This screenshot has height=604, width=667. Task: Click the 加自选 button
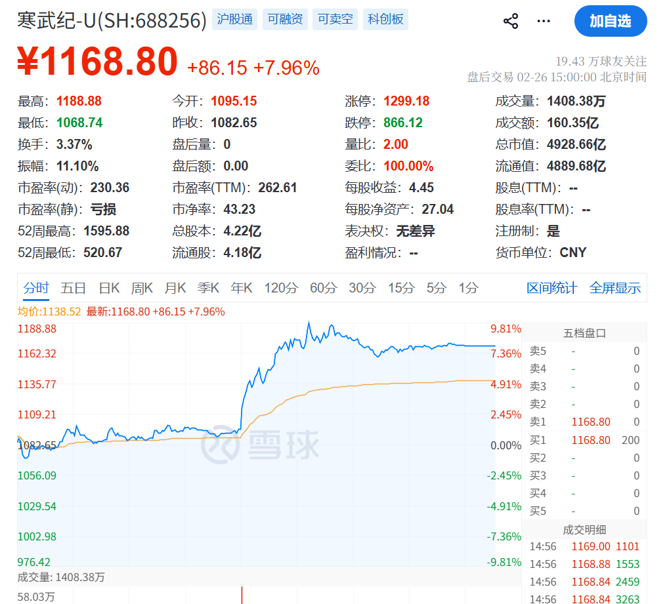(610, 21)
